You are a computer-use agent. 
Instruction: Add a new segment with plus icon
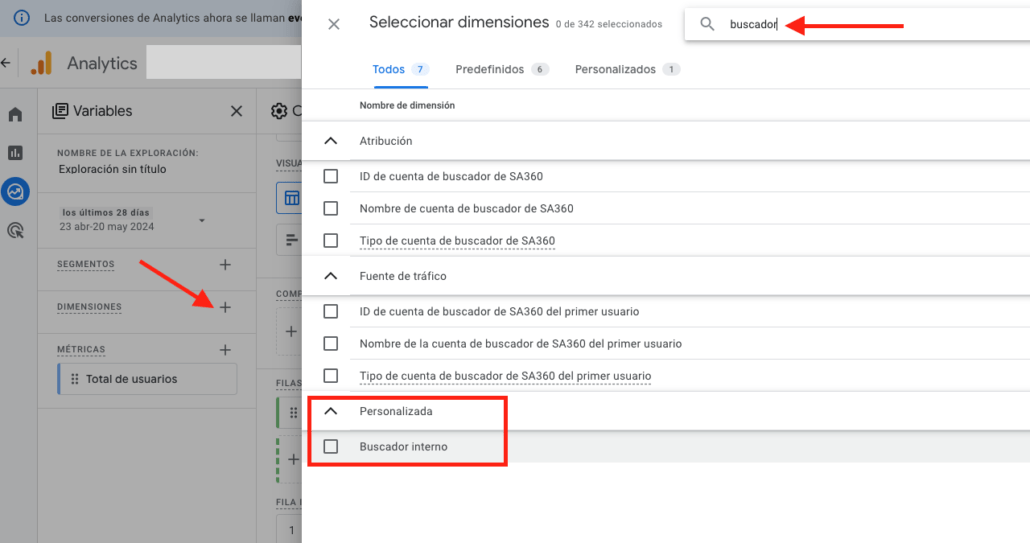(x=225, y=265)
